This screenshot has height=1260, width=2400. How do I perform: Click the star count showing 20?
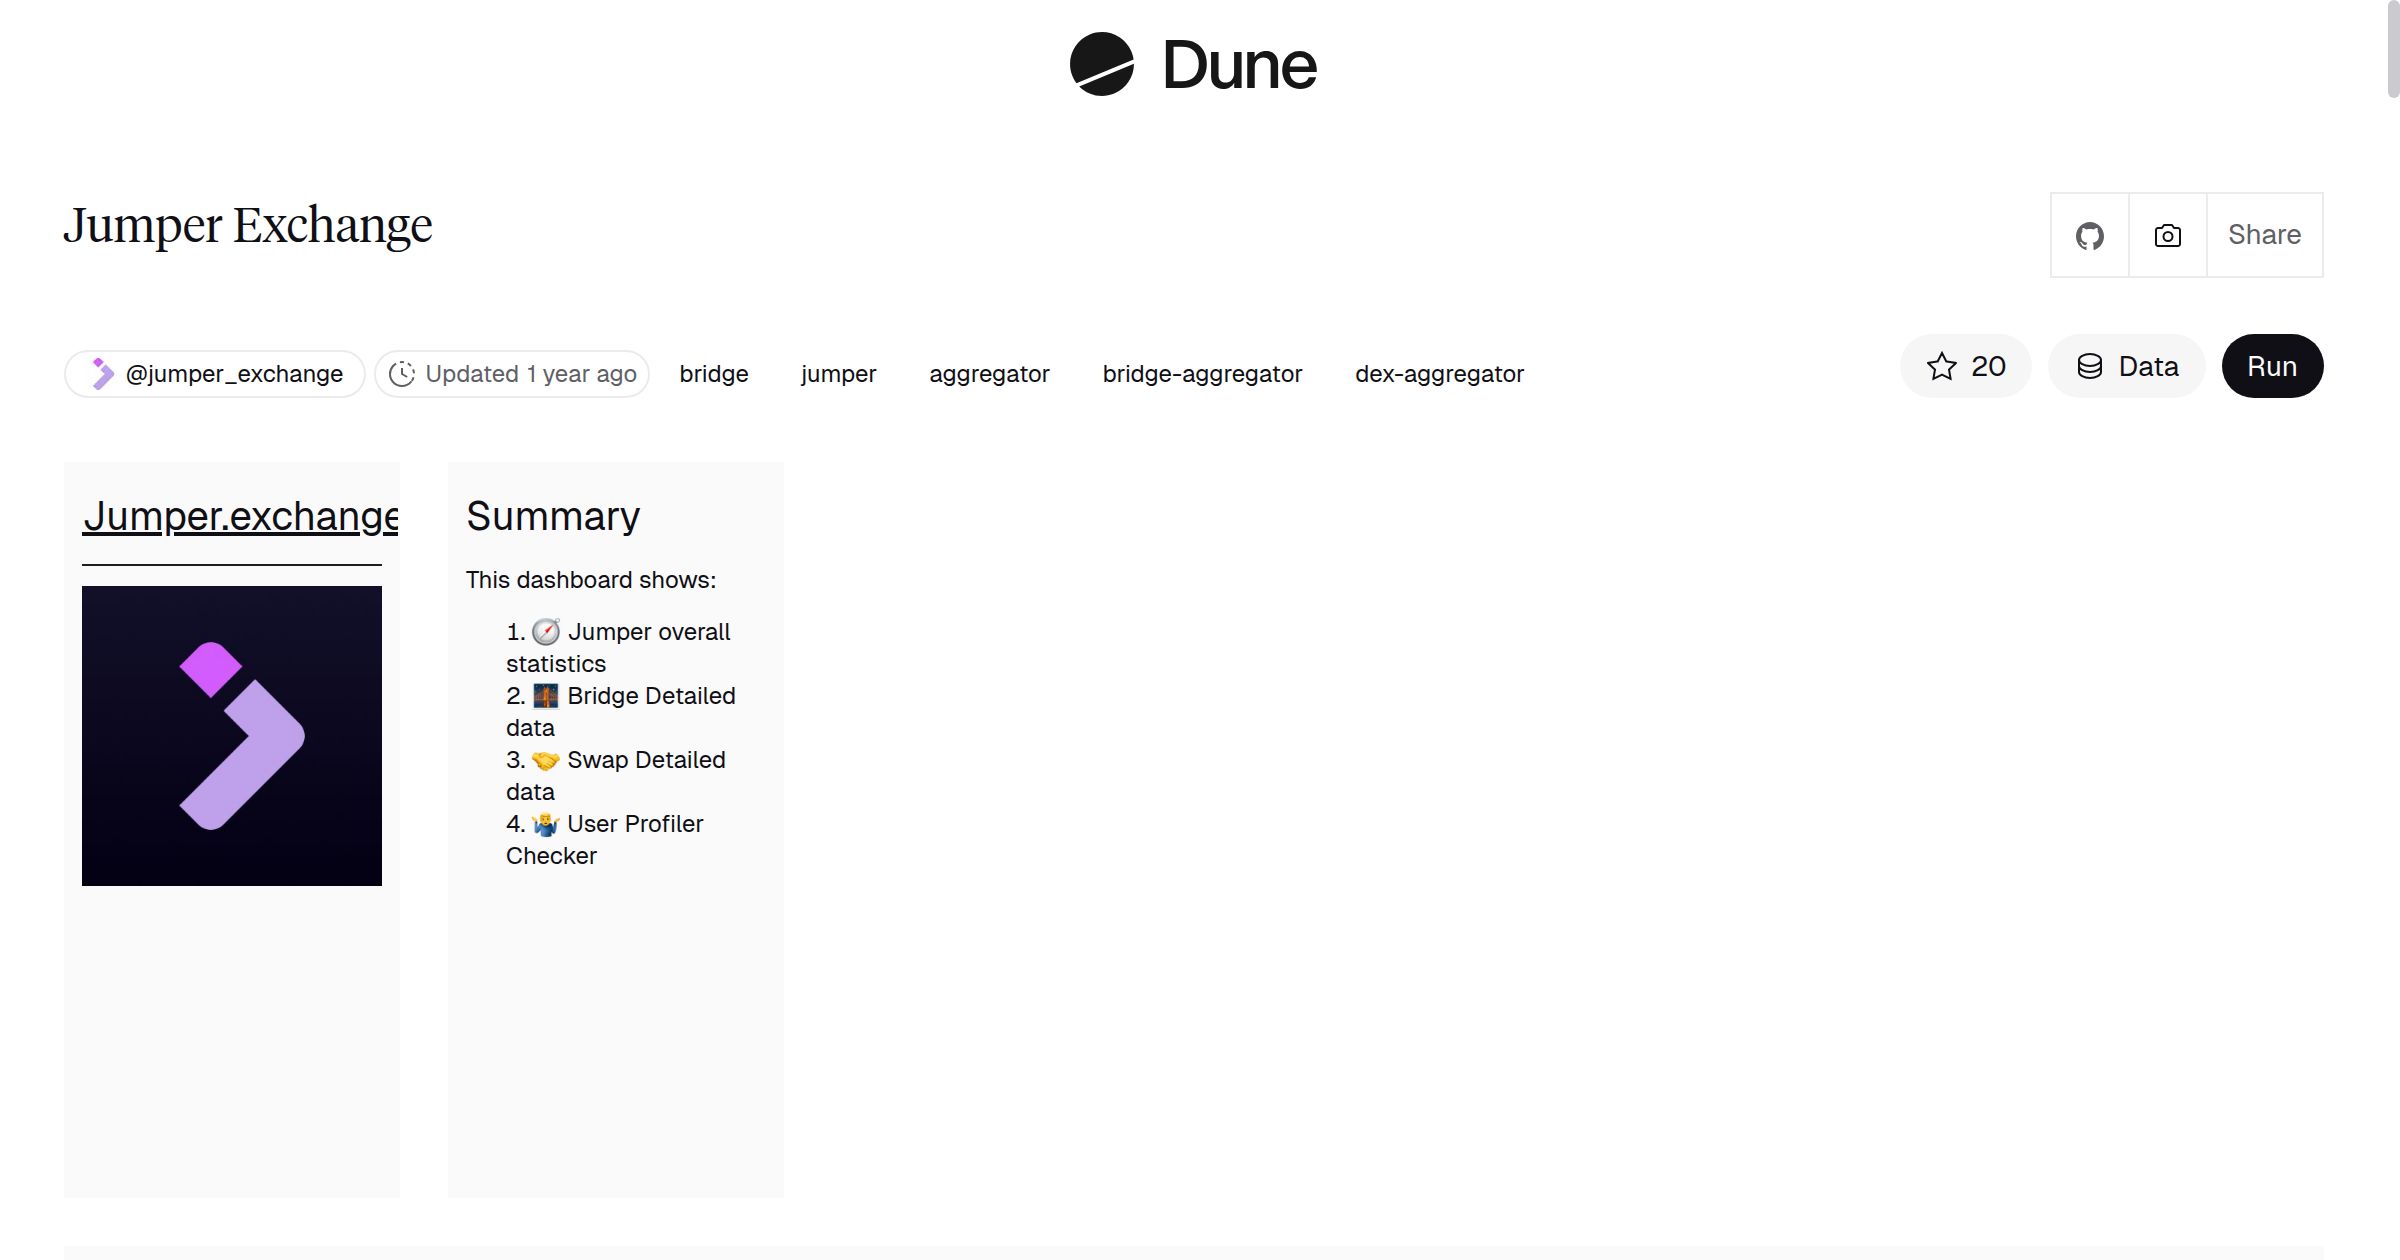pyautogui.click(x=1988, y=366)
